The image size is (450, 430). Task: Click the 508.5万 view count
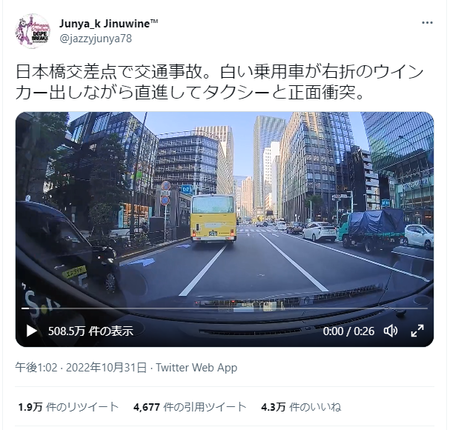click(x=91, y=331)
